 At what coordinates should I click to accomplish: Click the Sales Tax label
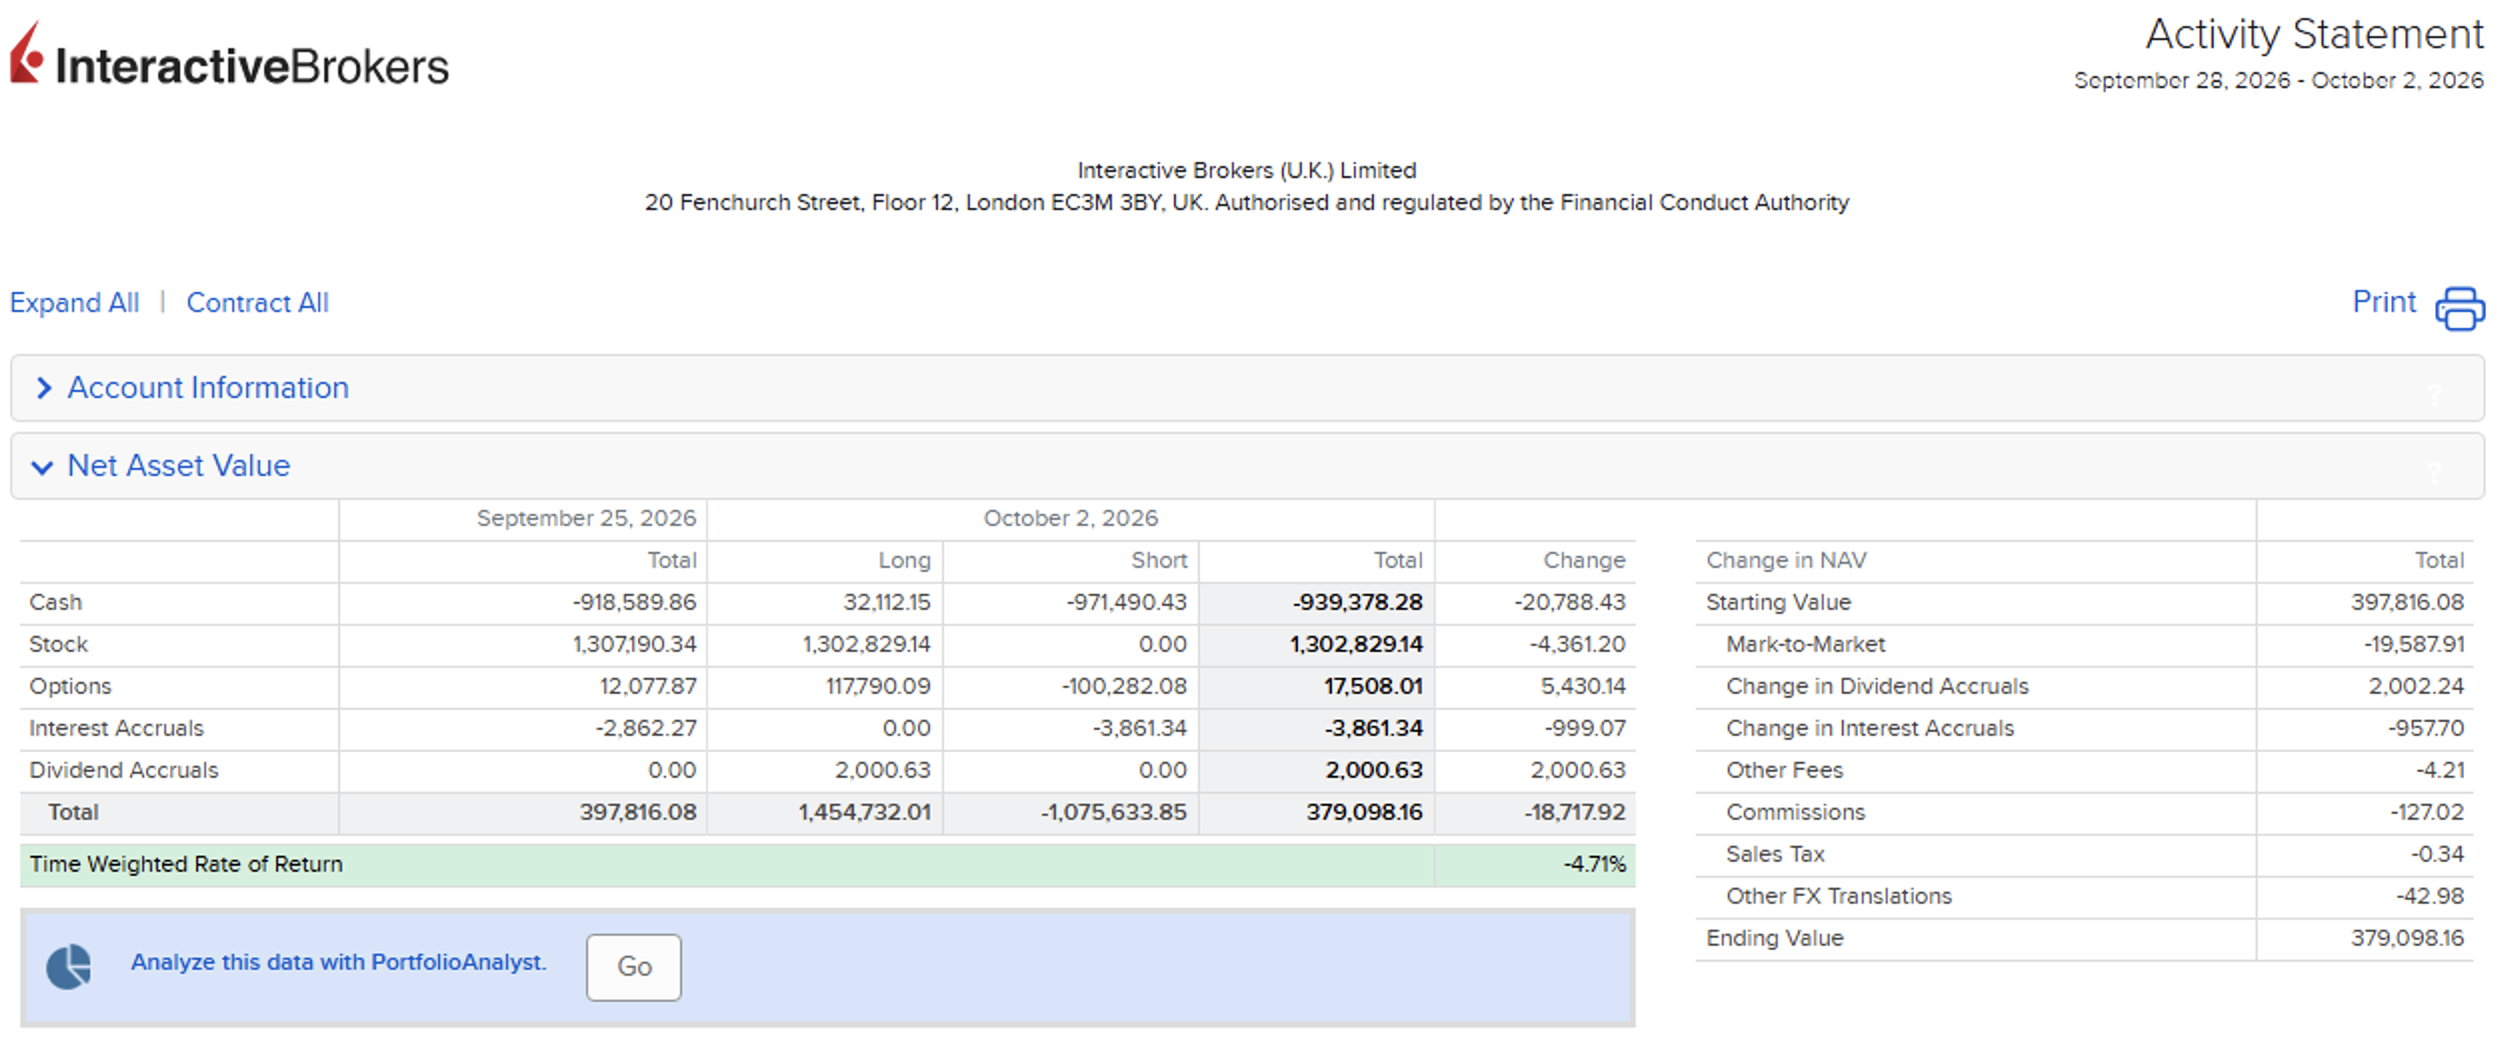[x=1775, y=854]
